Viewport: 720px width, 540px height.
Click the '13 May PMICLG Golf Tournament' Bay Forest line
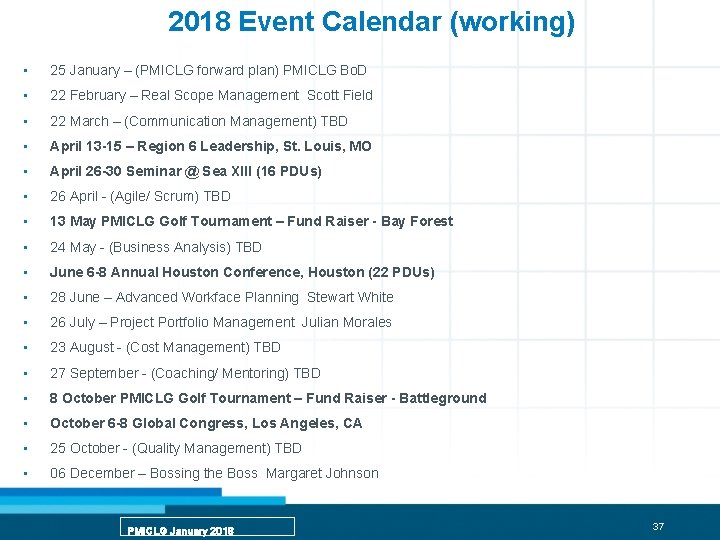(251, 222)
